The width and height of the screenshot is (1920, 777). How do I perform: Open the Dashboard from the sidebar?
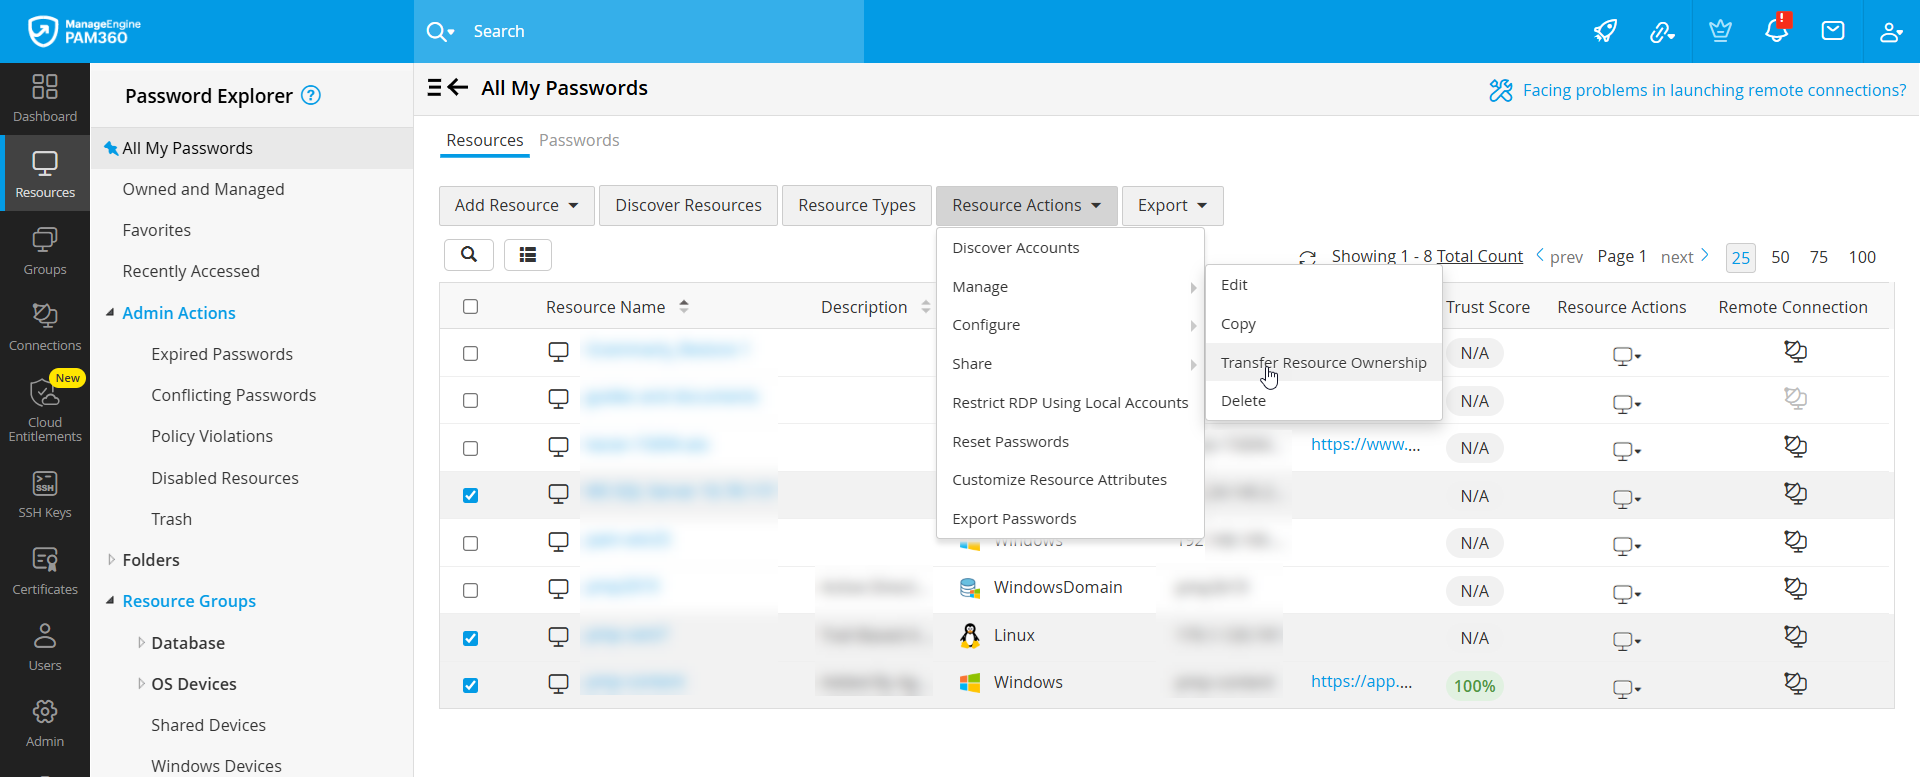(45, 98)
